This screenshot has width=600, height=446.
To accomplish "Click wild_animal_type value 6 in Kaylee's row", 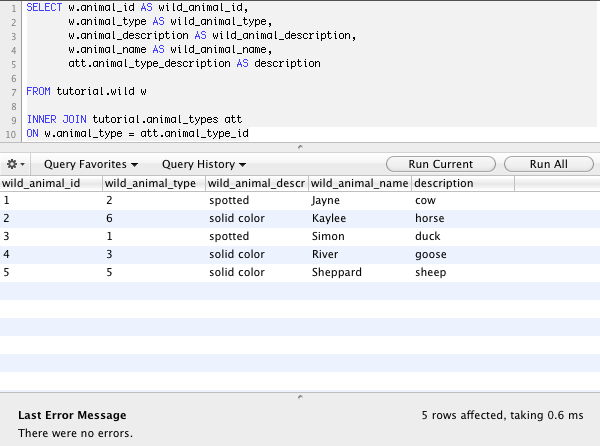I will click(154, 218).
